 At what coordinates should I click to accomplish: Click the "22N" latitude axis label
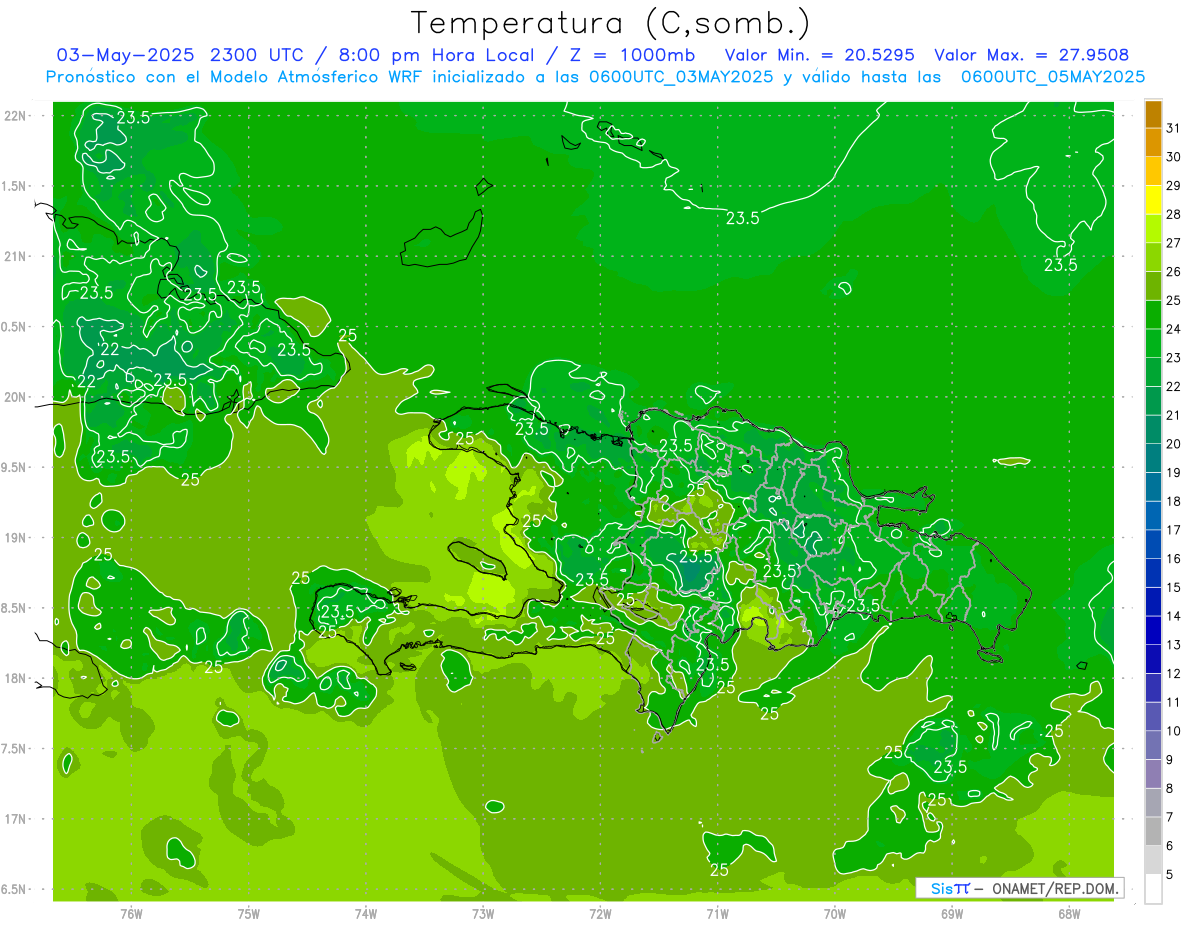tap(15, 116)
